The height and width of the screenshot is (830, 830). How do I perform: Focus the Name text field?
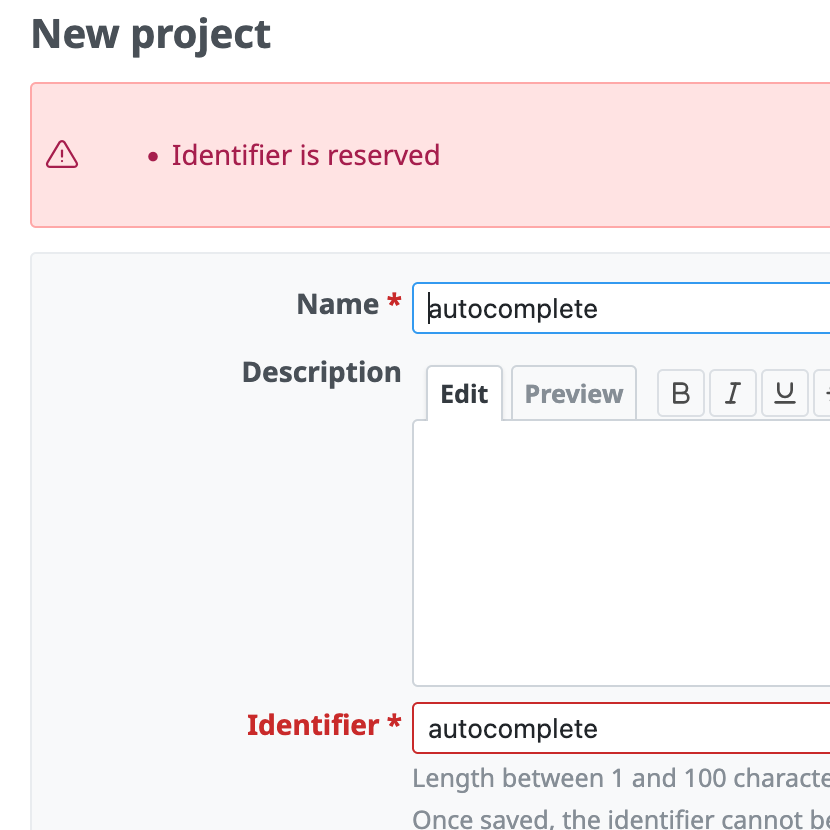click(x=620, y=308)
